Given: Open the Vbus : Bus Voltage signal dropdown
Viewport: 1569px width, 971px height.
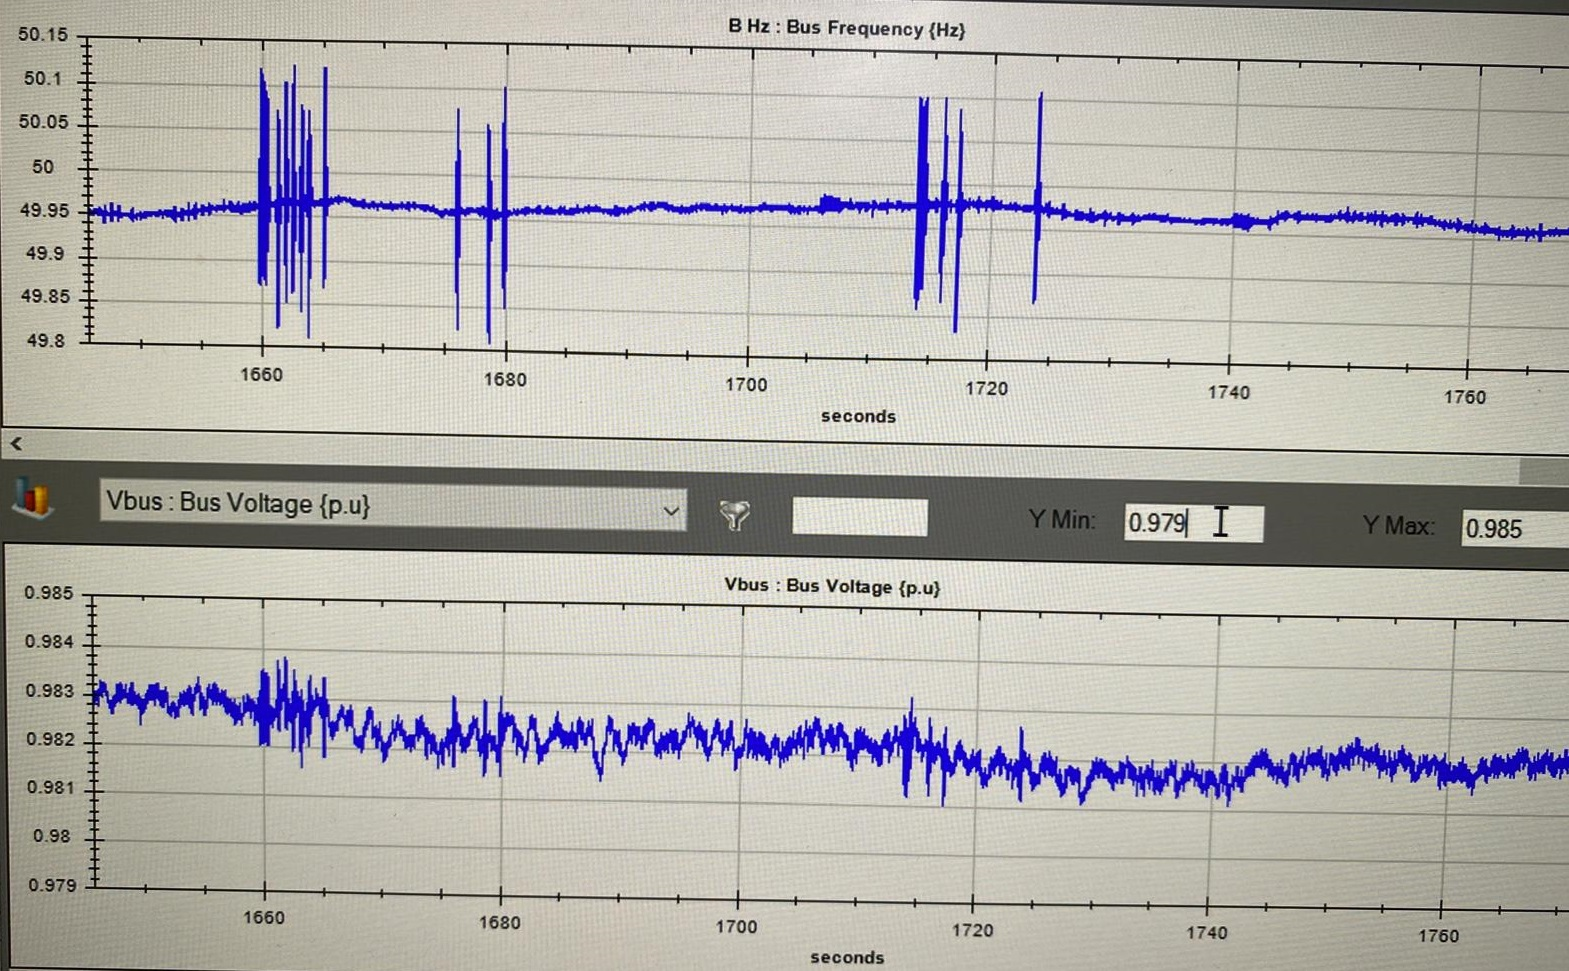Looking at the screenshot, I should pos(393,505).
